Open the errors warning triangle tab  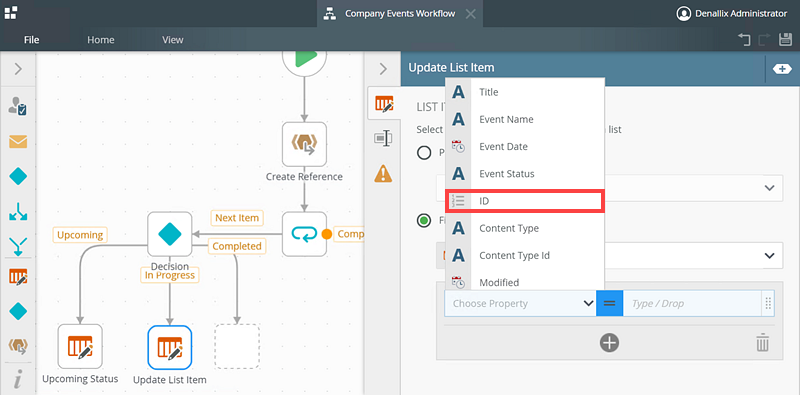(x=383, y=174)
